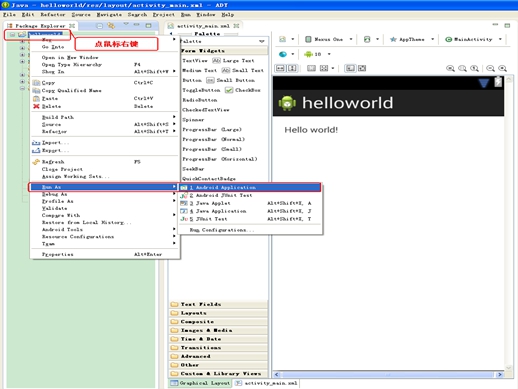Image resolution: width=518 pixels, height=389 pixels.
Task: Select CheckBox widget in palette
Action: 243,90
